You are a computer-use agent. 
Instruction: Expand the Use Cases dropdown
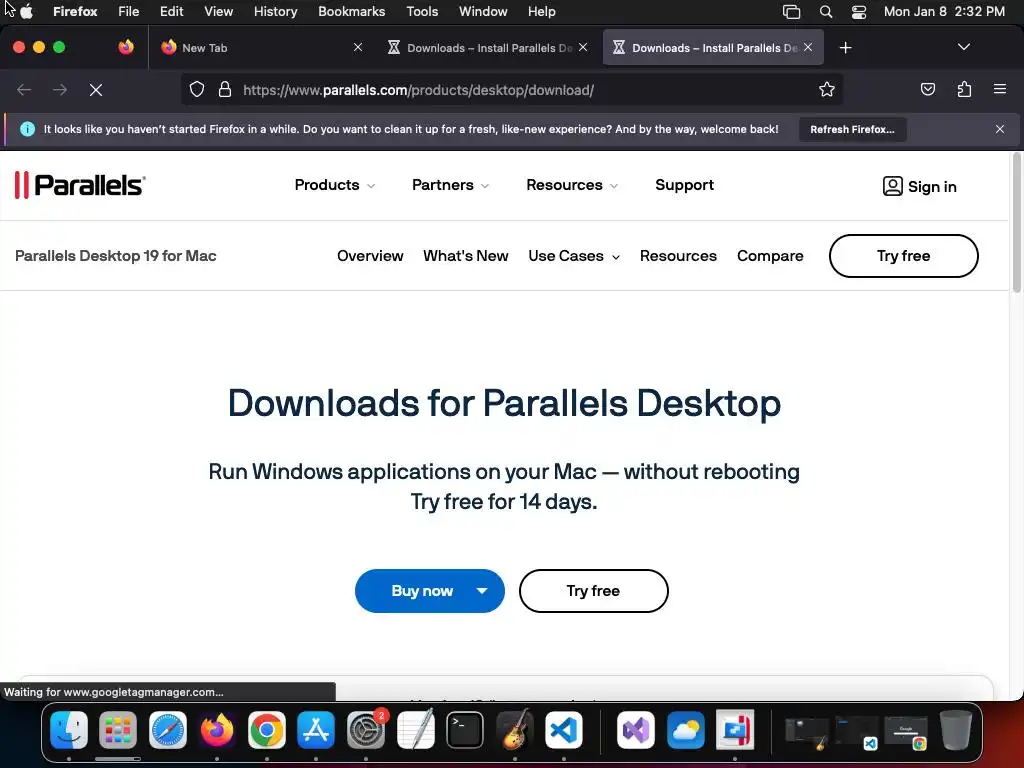[574, 256]
